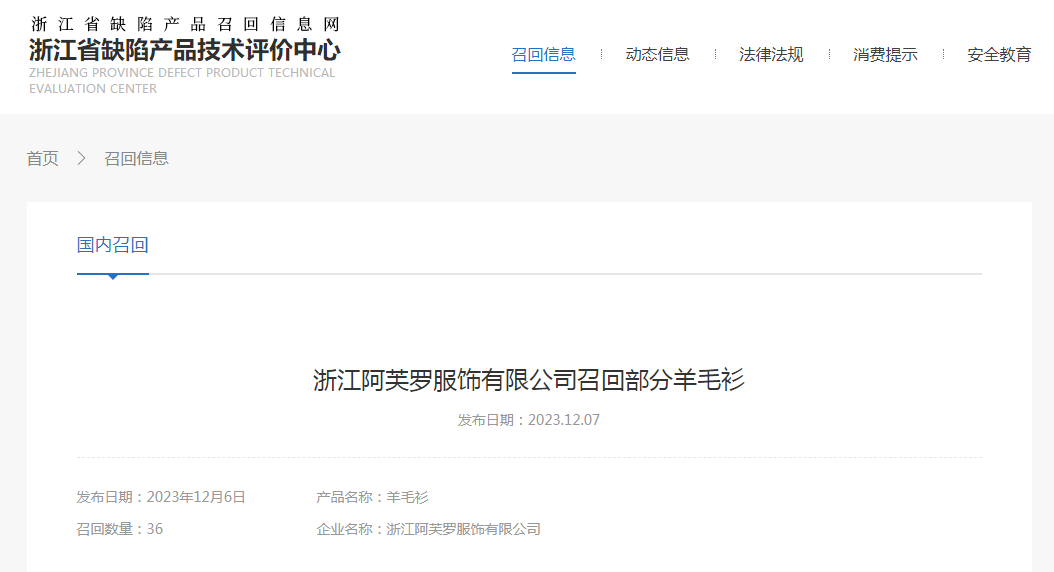Go to 动态信息 in the top navigation
The image size is (1054, 572).
click(x=657, y=55)
